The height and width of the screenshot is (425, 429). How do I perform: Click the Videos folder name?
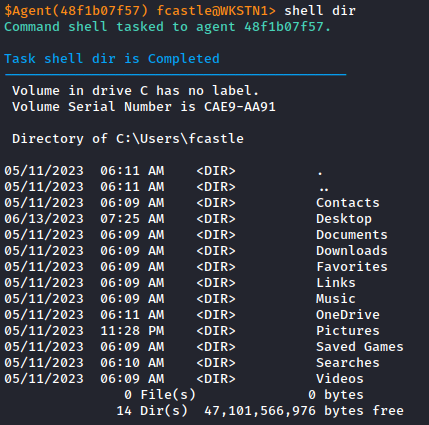point(340,379)
